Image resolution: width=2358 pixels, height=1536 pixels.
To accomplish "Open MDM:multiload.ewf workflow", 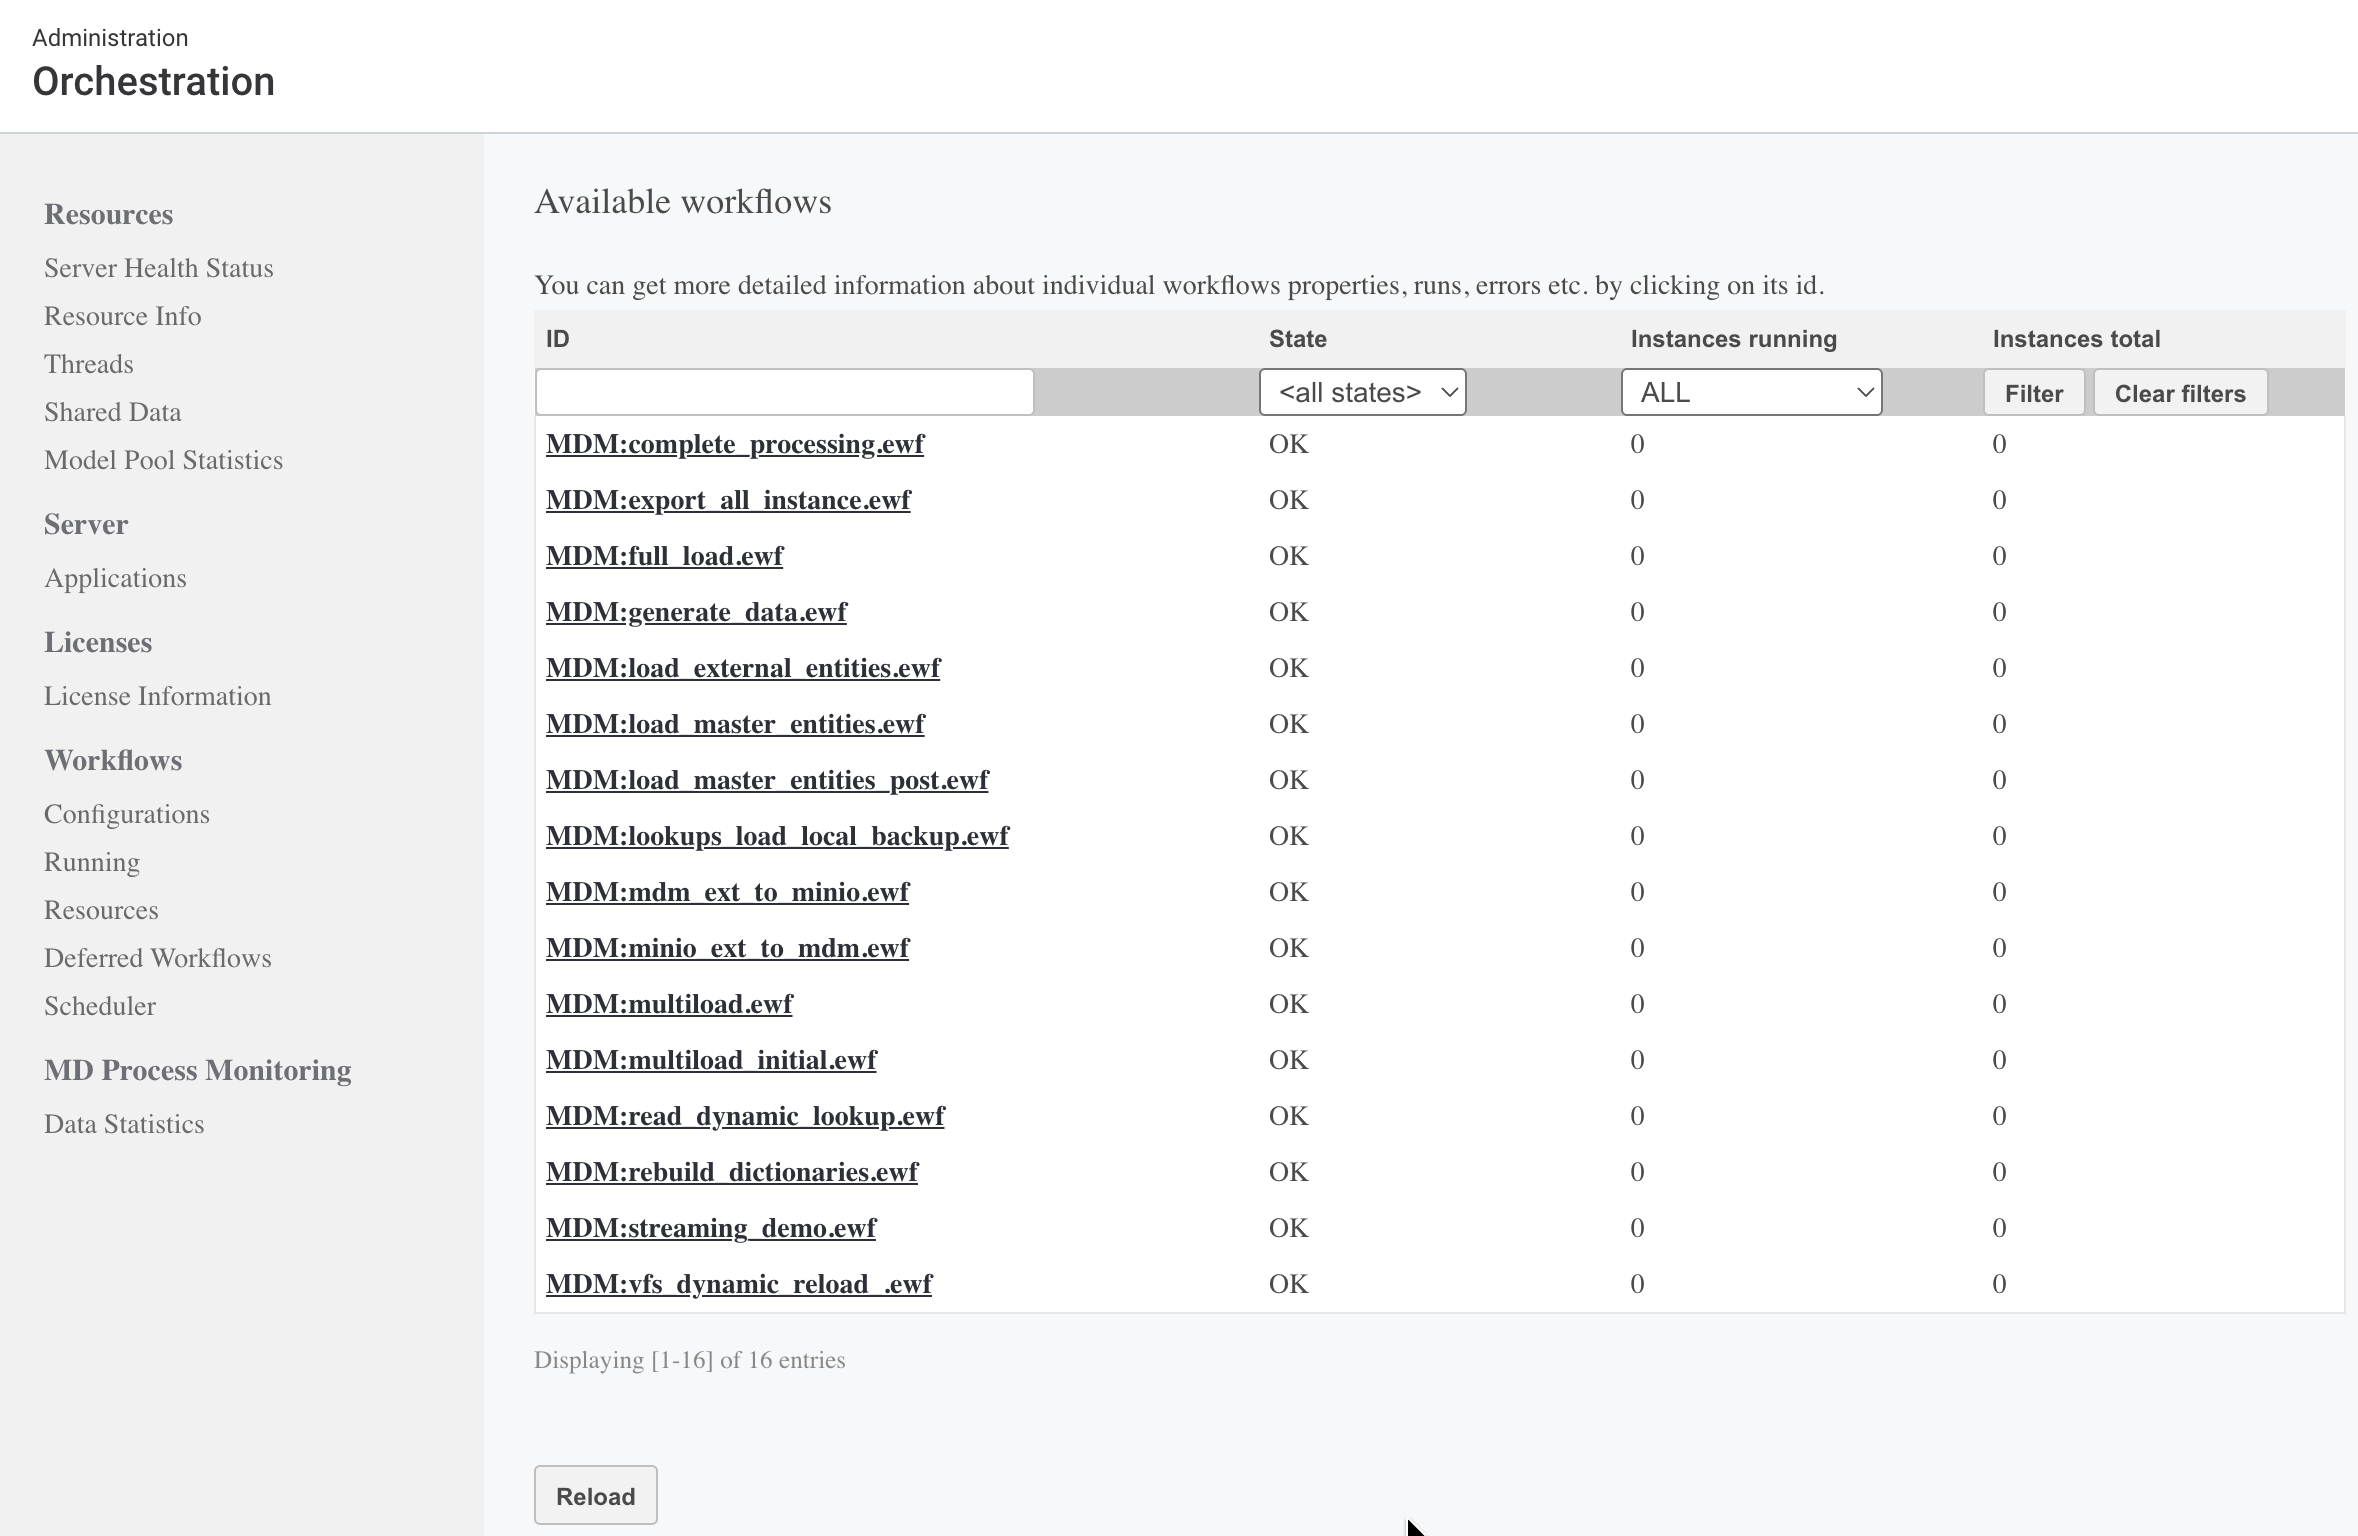I will (669, 1004).
